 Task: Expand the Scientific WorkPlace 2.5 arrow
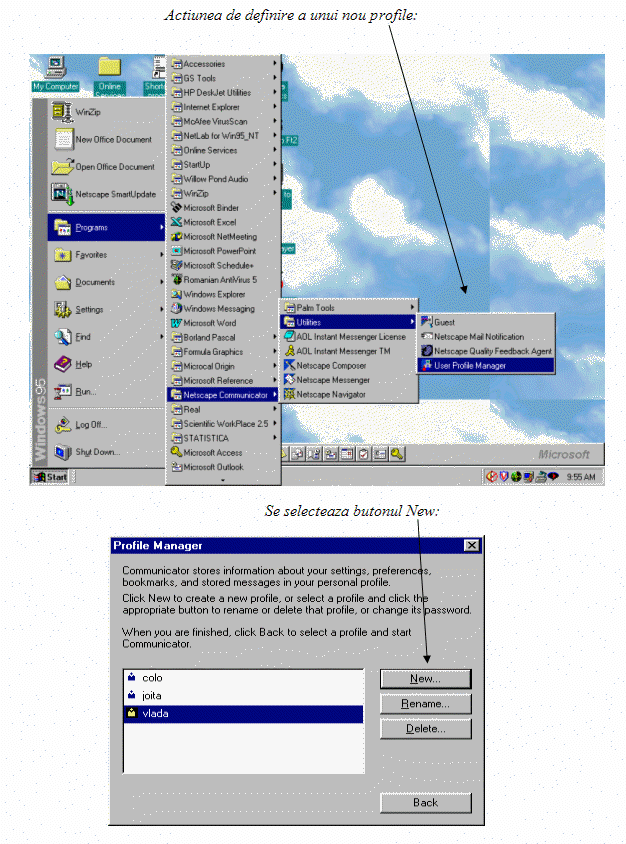pyautogui.click(x=275, y=424)
